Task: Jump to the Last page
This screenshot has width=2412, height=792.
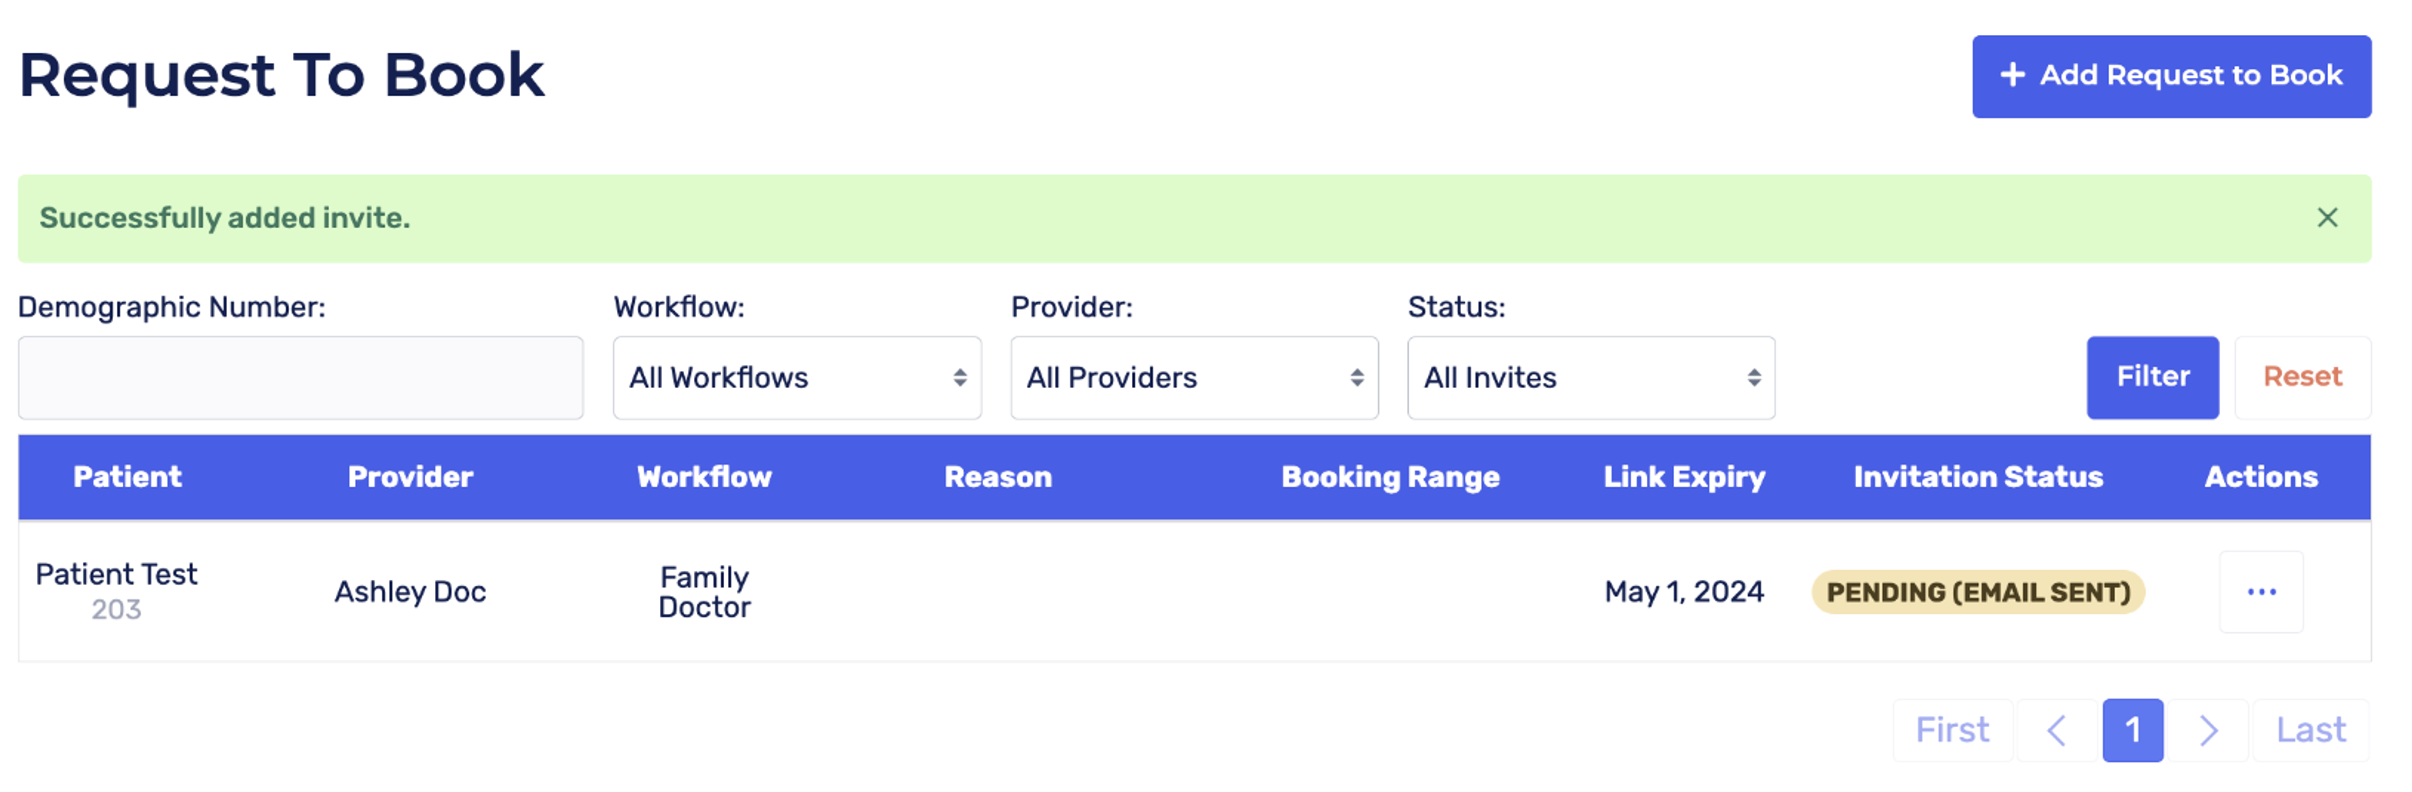Action: point(2310,731)
